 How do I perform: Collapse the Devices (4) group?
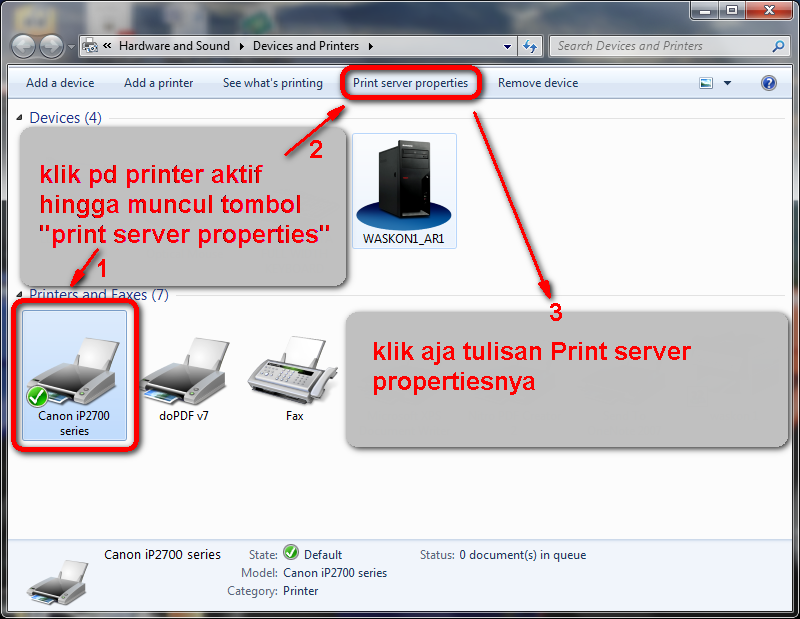coord(20,117)
